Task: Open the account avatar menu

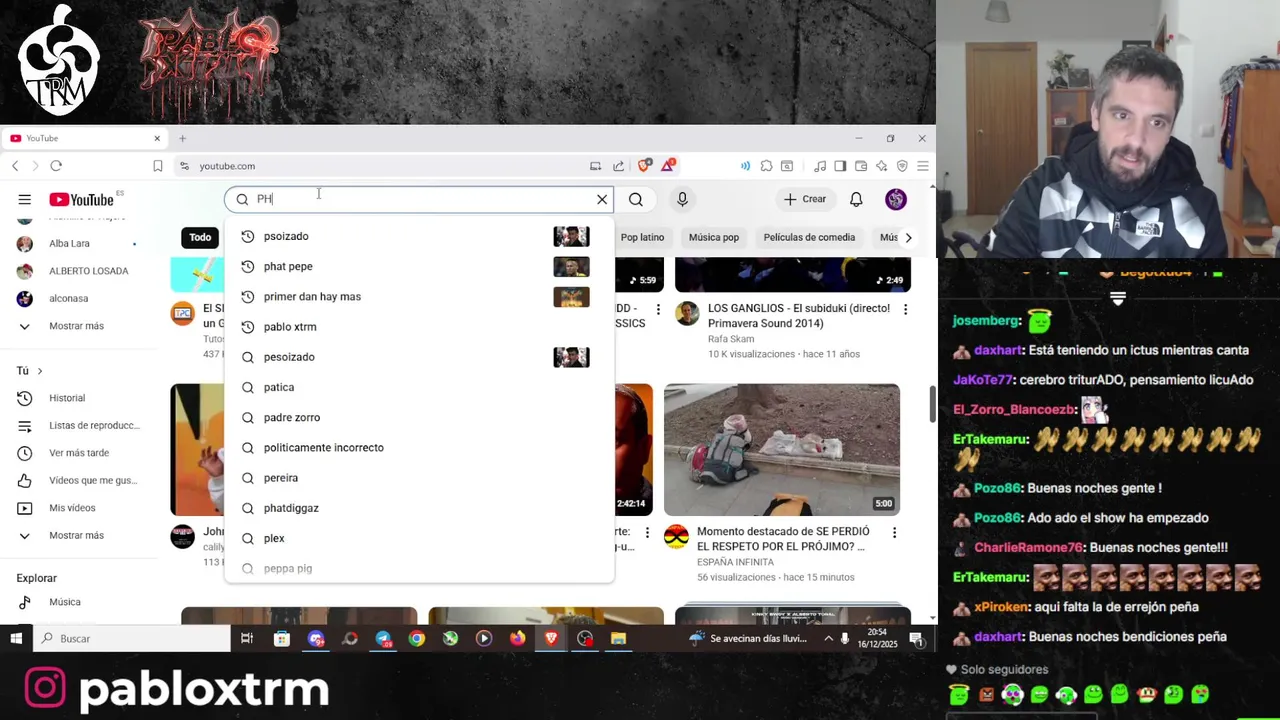Action: click(x=896, y=199)
